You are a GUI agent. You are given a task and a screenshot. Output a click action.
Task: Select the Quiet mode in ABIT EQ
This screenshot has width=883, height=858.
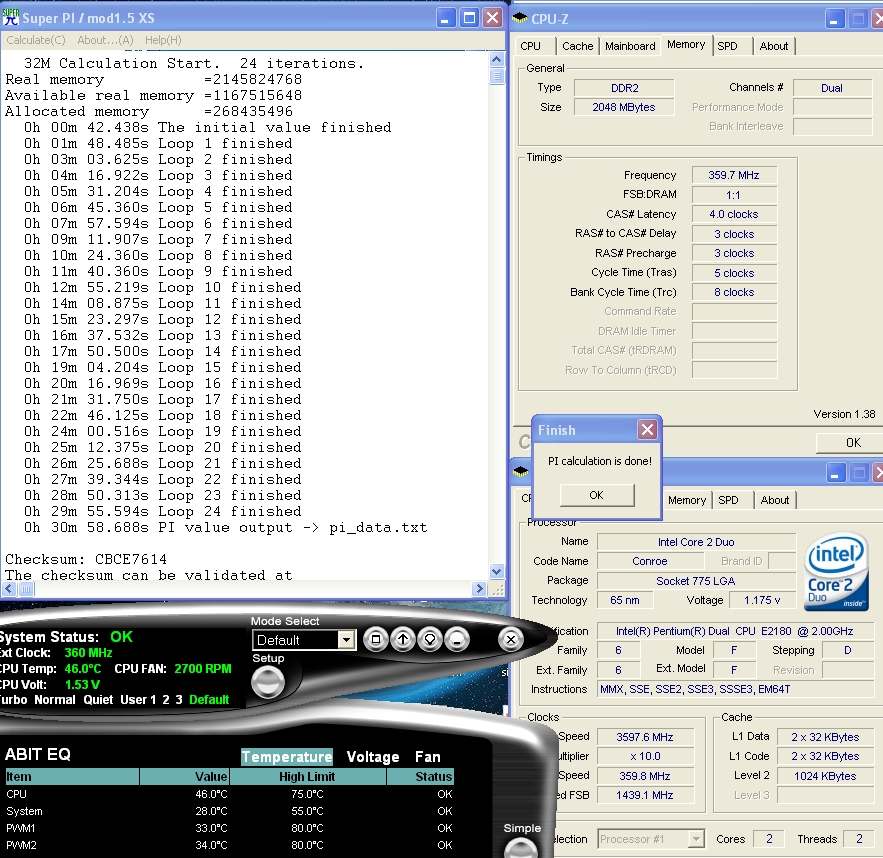point(98,700)
